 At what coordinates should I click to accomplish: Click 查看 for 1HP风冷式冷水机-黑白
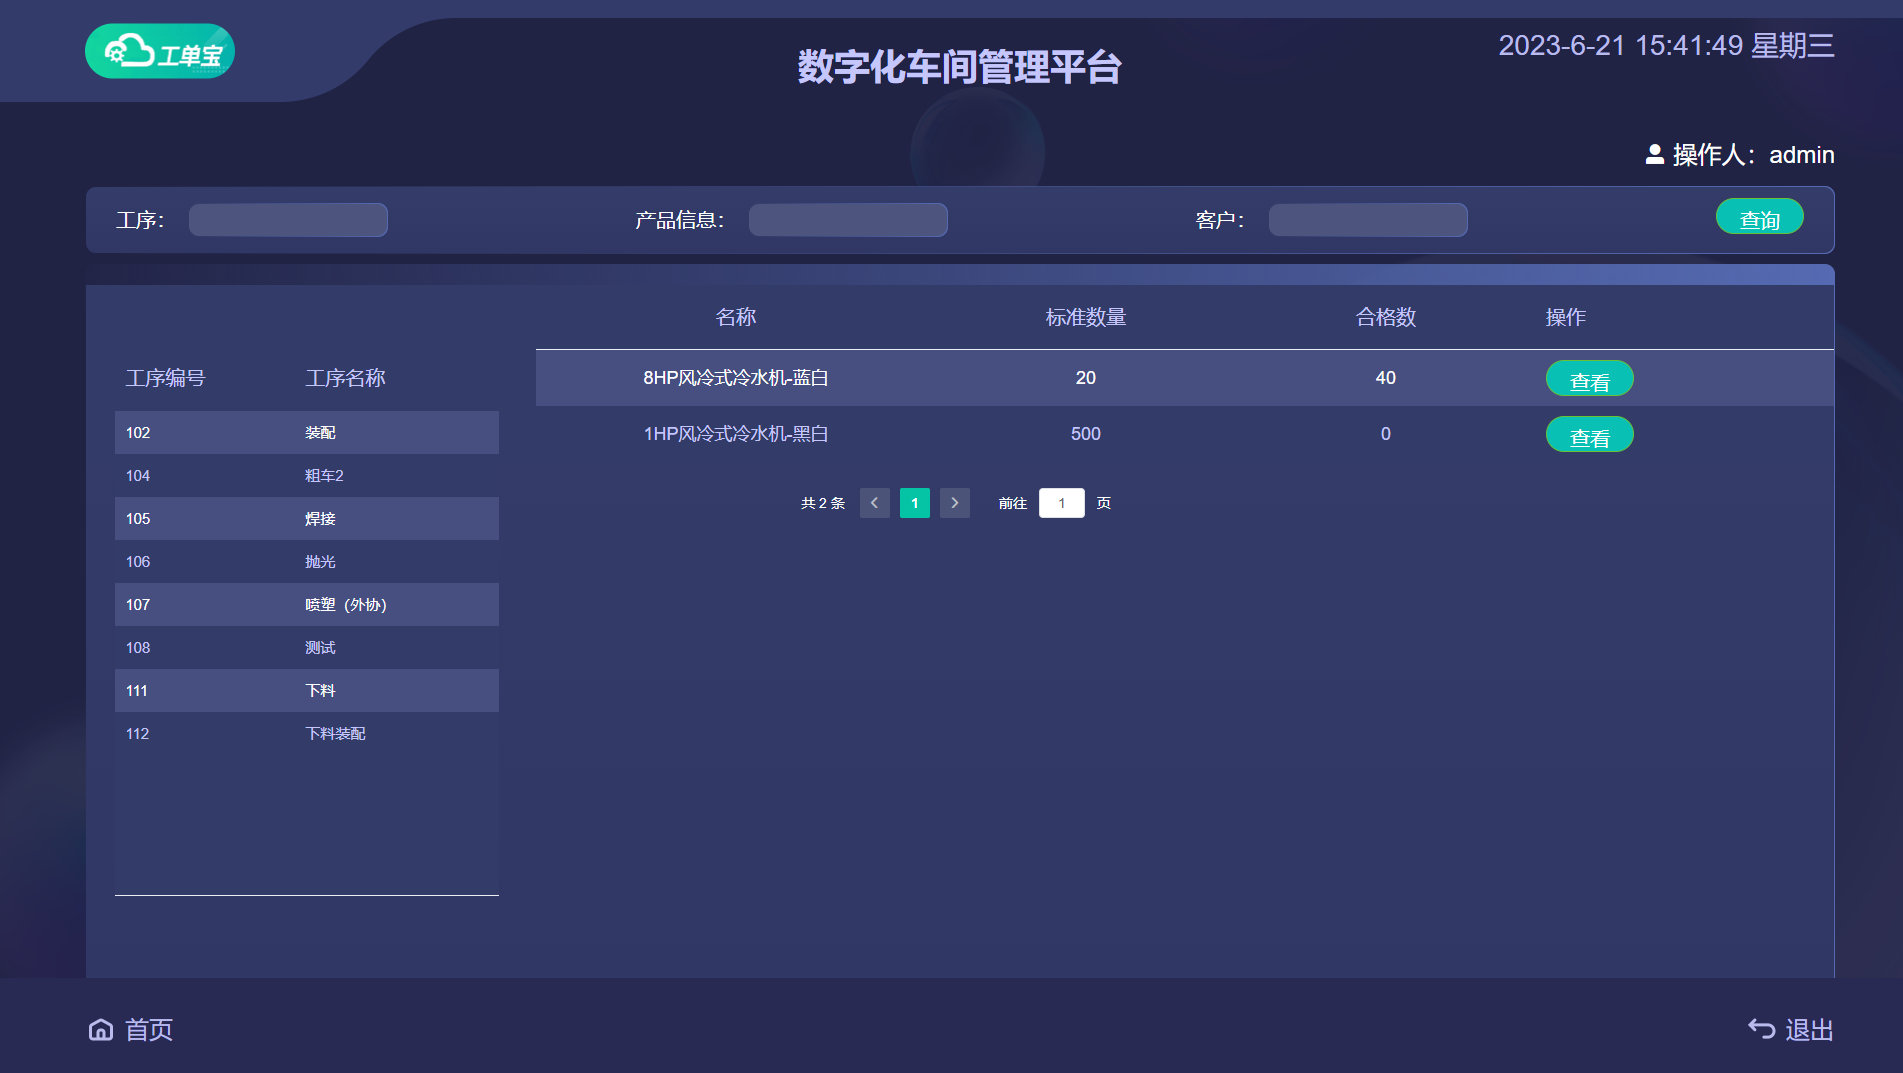tap(1590, 434)
